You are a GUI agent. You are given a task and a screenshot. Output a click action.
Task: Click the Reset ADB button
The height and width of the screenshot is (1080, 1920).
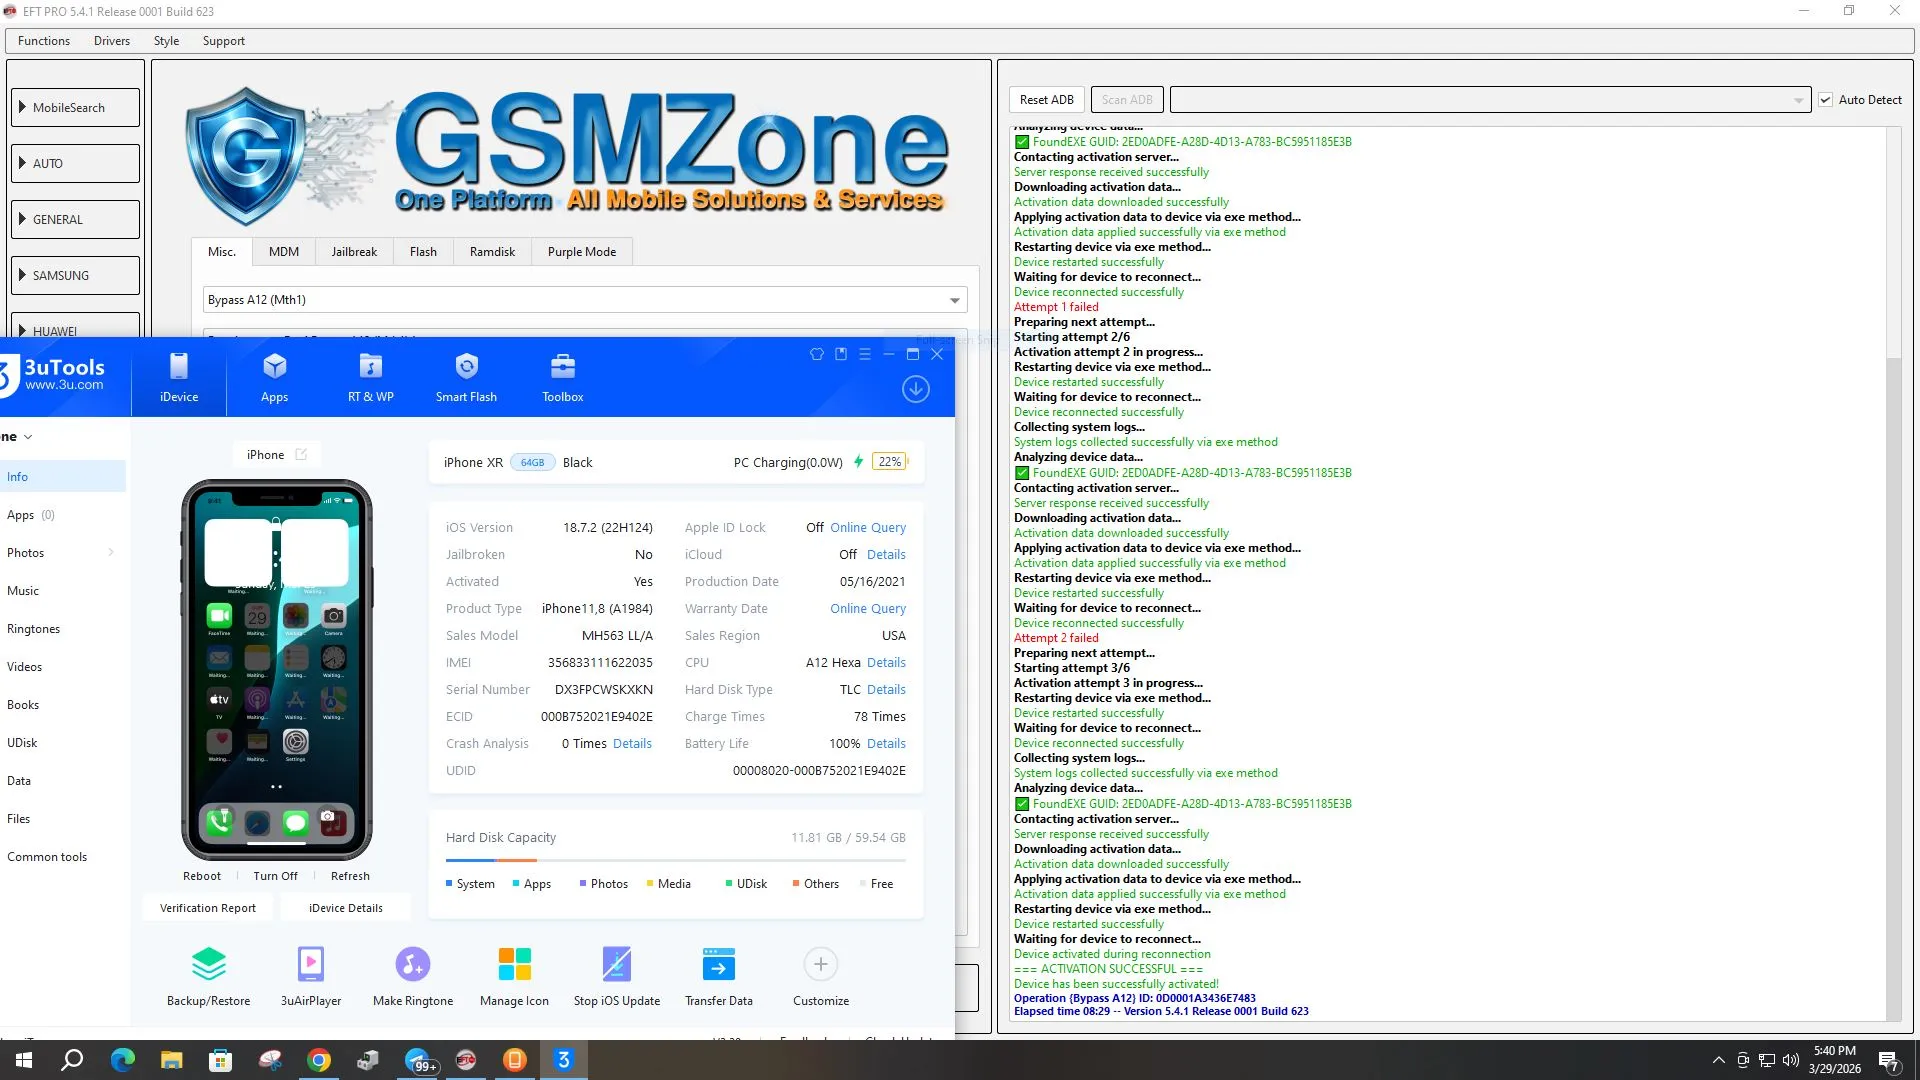[x=1046, y=100]
